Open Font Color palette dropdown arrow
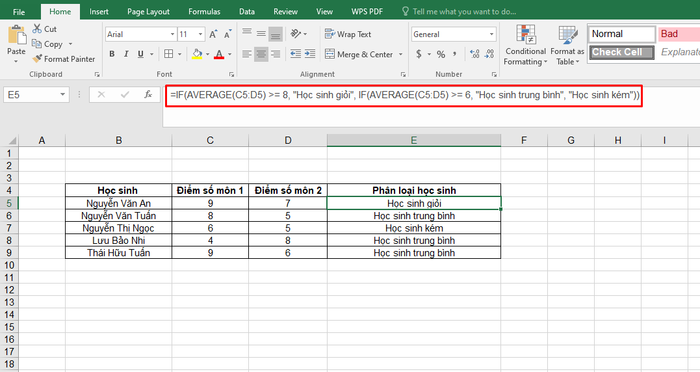This screenshot has height=372, width=700. (229, 54)
